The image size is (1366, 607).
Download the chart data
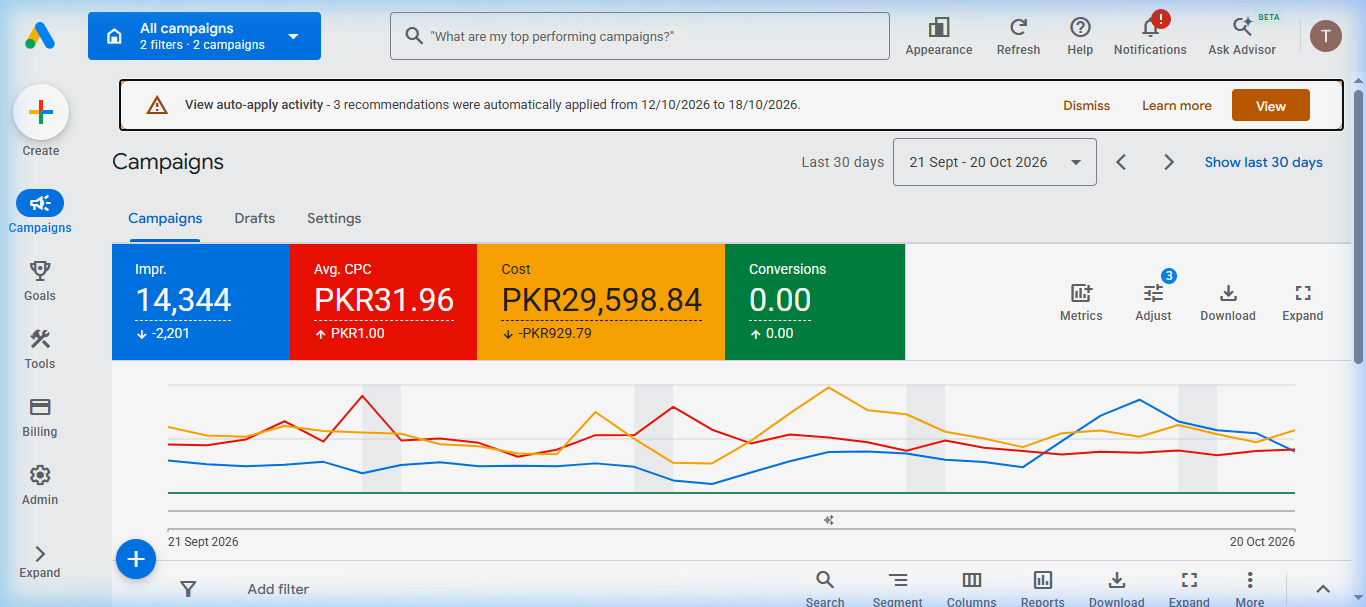click(1228, 302)
